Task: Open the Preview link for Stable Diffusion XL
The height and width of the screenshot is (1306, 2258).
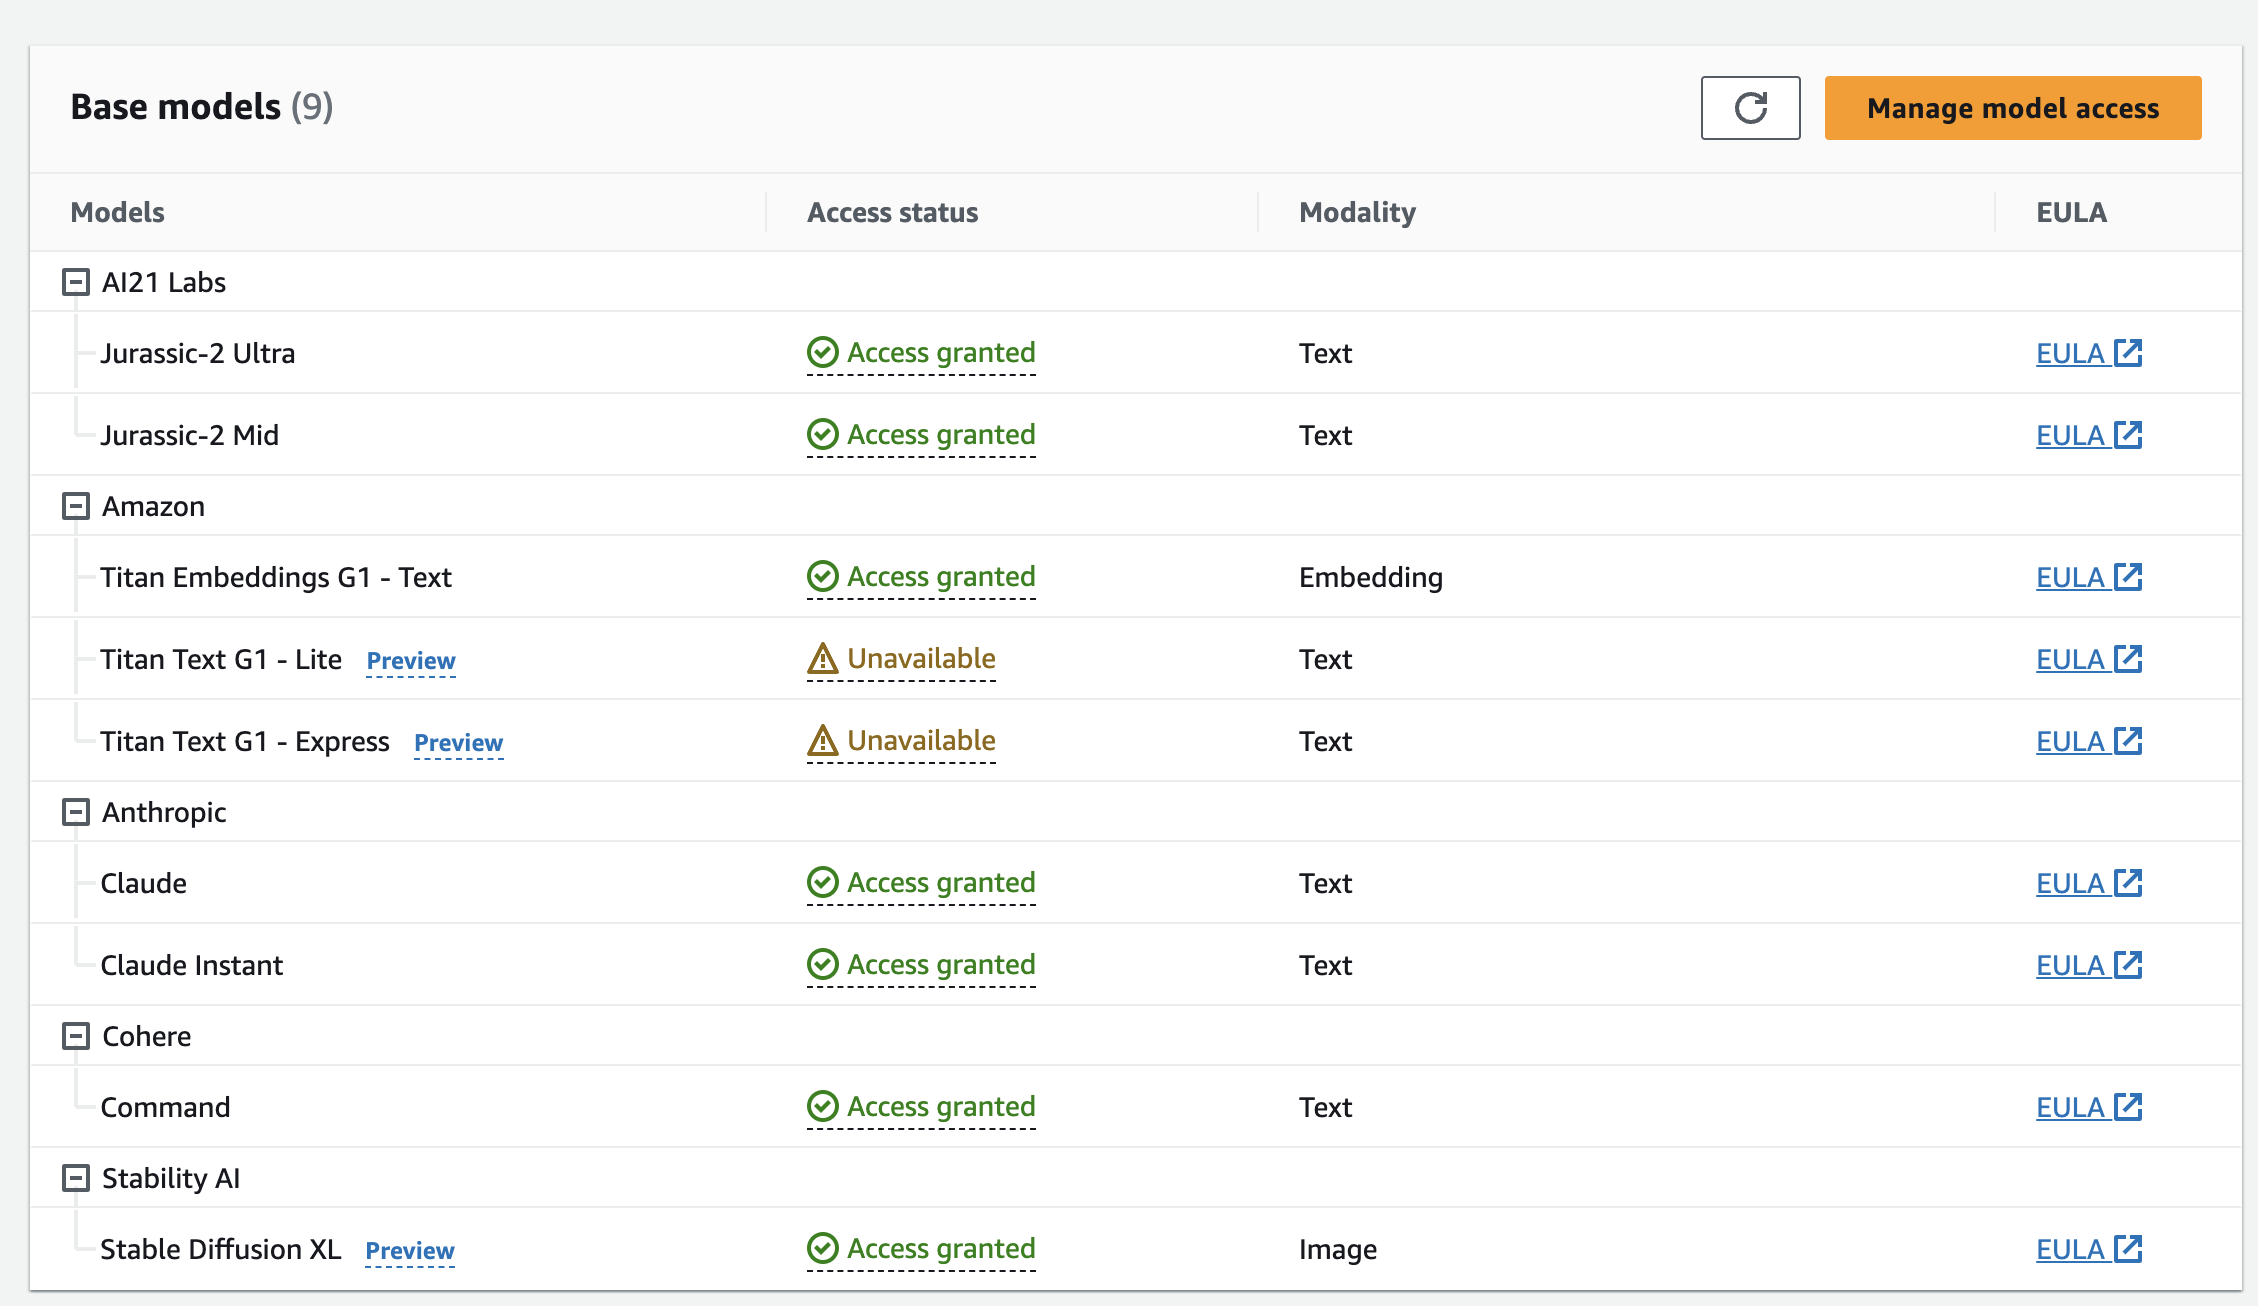Action: coord(409,1250)
